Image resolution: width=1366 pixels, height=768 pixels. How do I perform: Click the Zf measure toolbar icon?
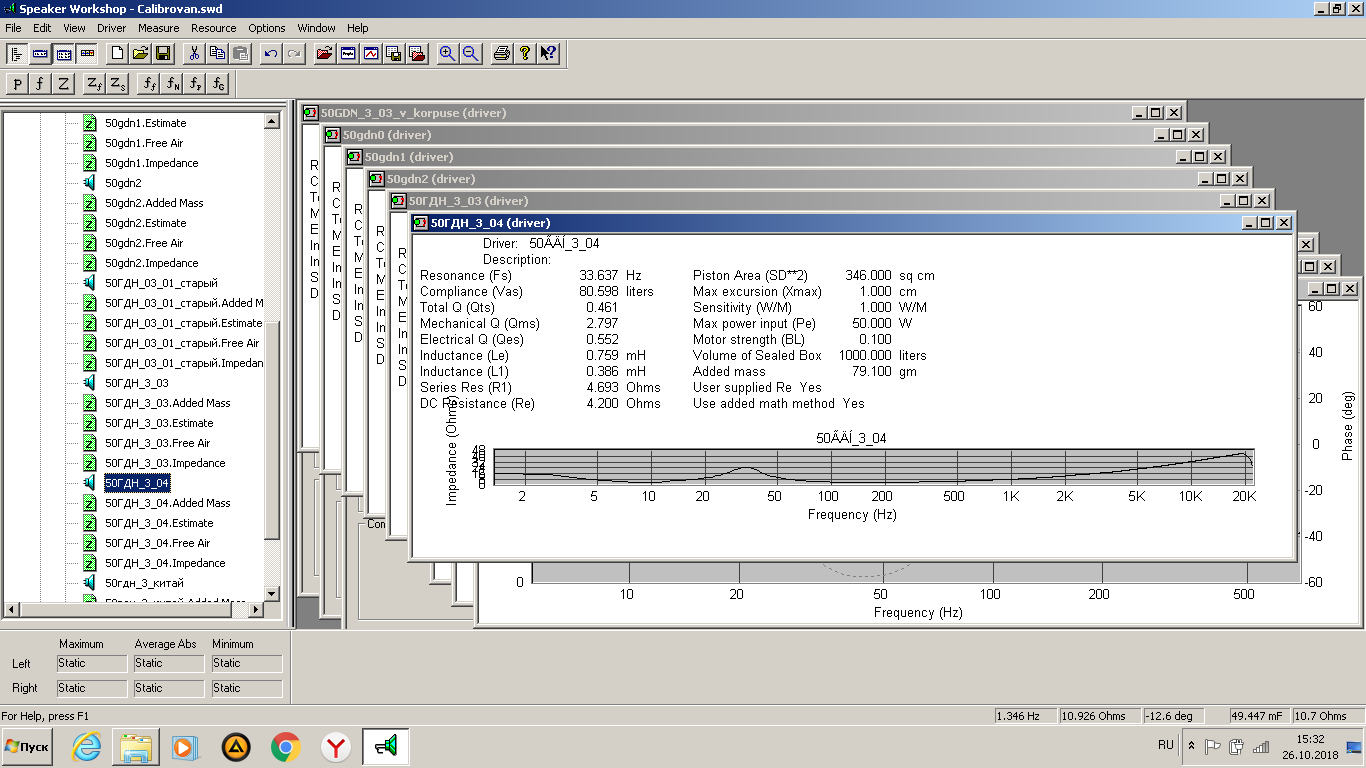[x=94, y=84]
